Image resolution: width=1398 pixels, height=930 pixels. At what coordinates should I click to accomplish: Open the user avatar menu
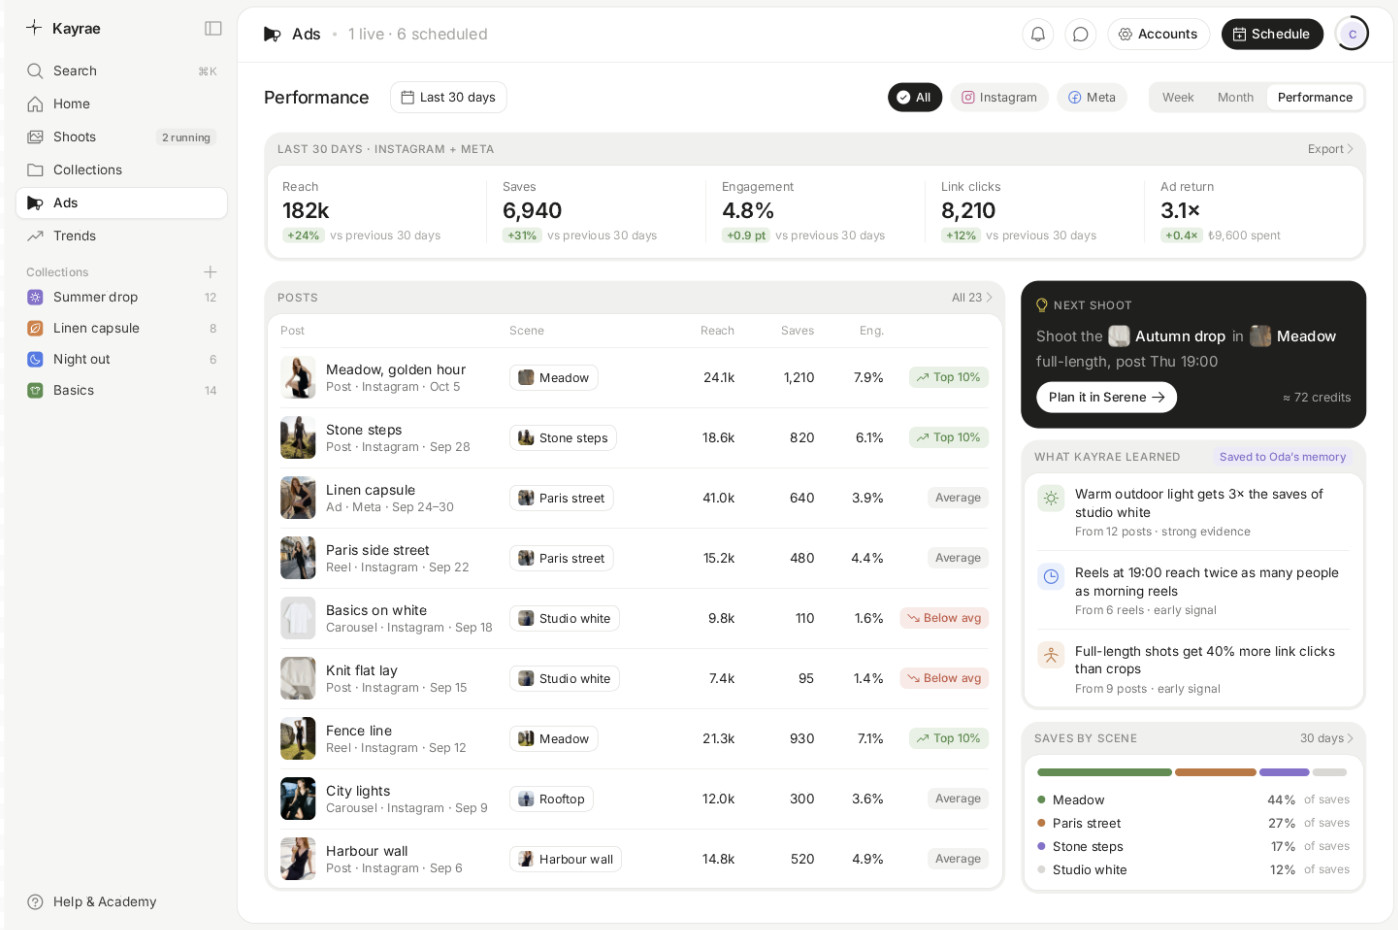tap(1352, 34)
